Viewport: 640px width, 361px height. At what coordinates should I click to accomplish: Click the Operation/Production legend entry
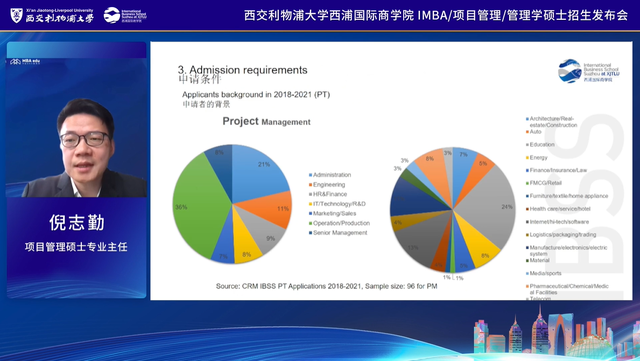point(339,223)
